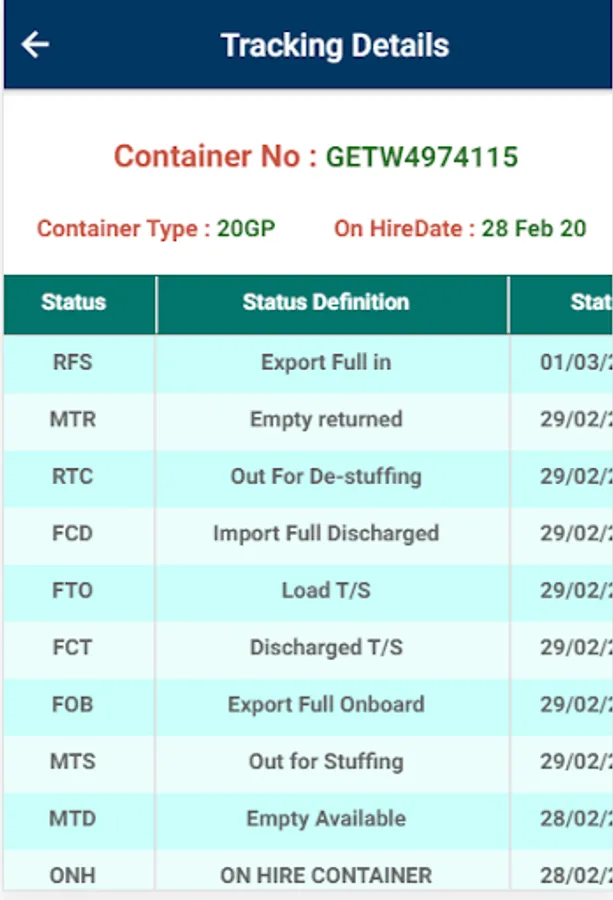Tap the back arrow icon
The height and width of the screenshot is (900, 613).
point(35,45)
